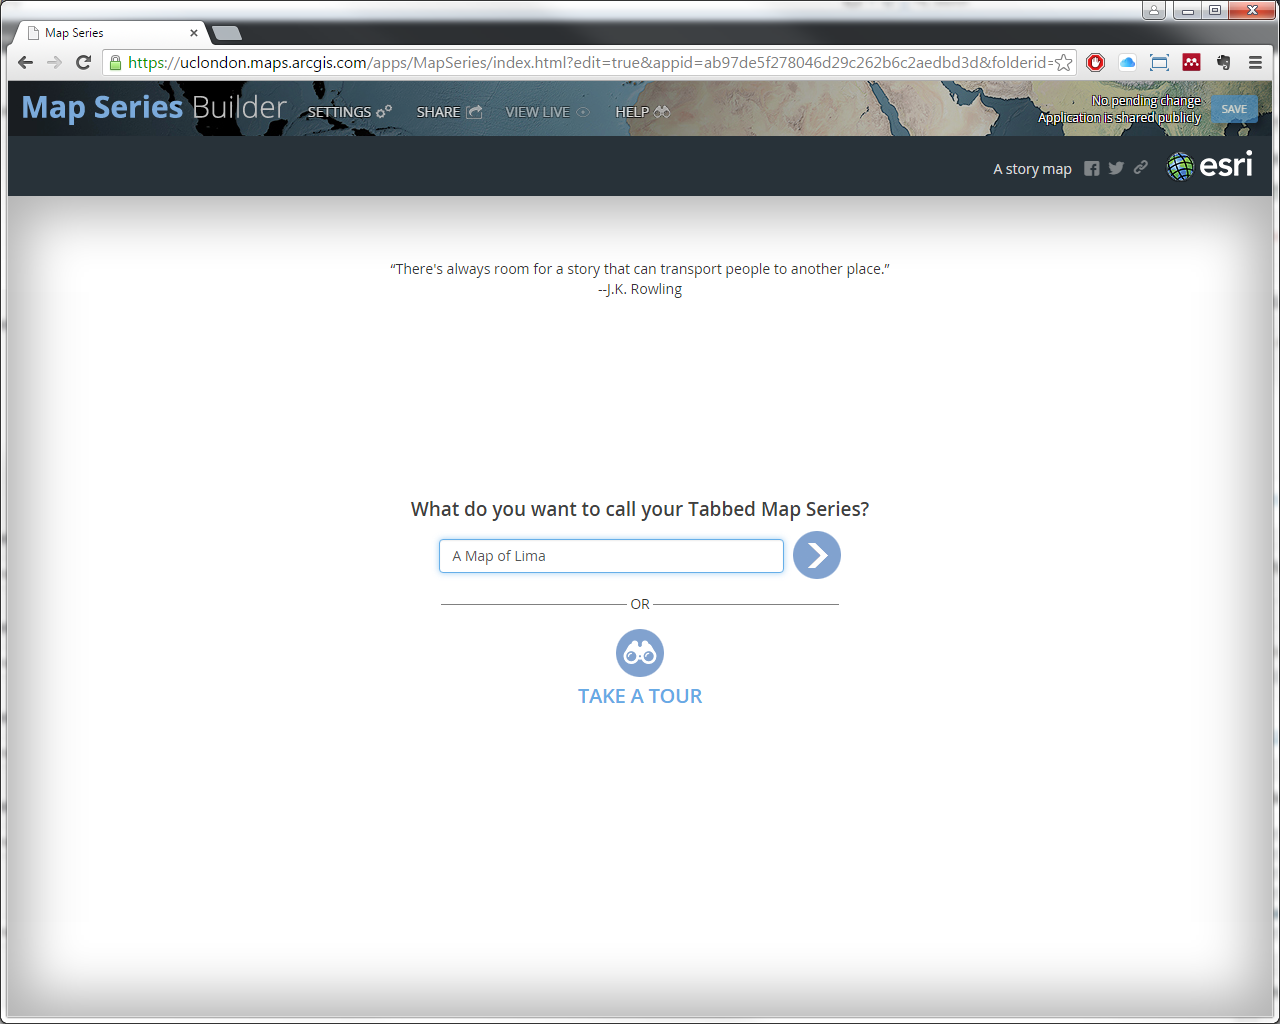The width and height of the screenshot is (1280, 1024).
Task: Open the Settings menu in the builder
Action: pyautogui.click(x=349, y=112)
